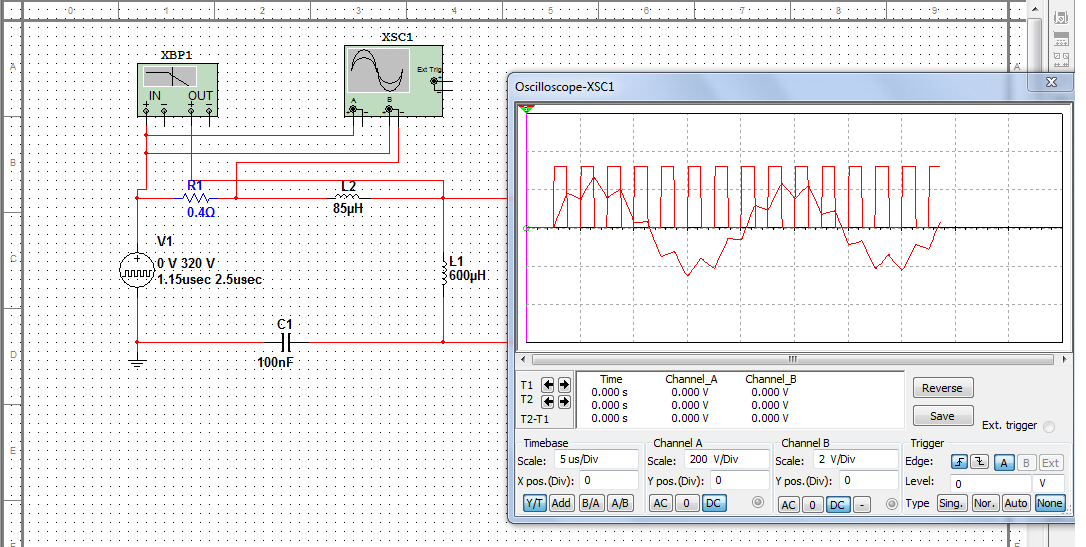
Task: Select the C1 100nF capacitor symbol
Action: pyautogui.click(x=287, y=342)
